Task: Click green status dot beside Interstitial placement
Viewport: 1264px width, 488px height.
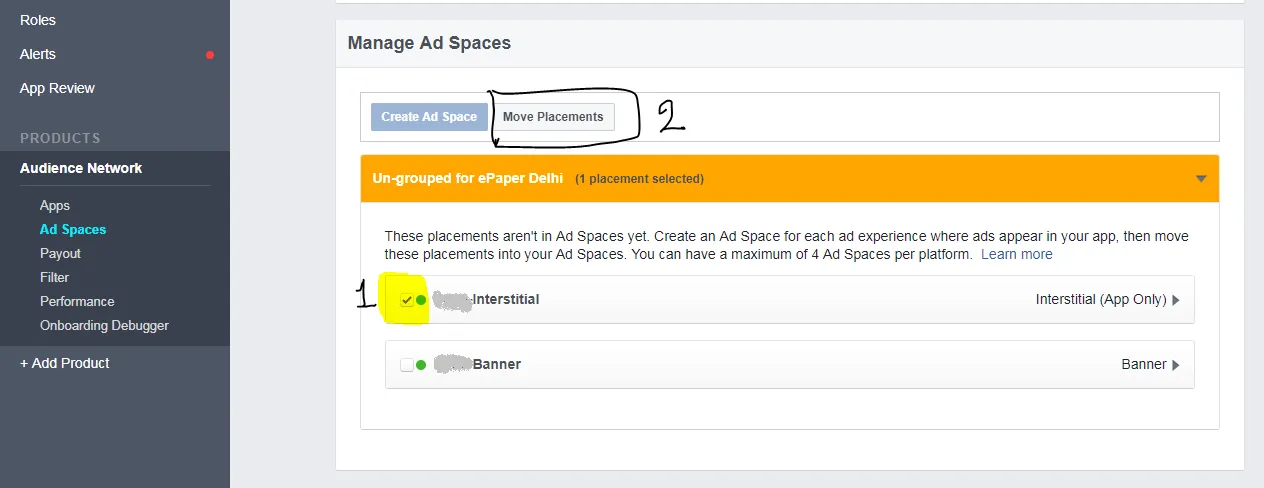Action: pos(421,300)
